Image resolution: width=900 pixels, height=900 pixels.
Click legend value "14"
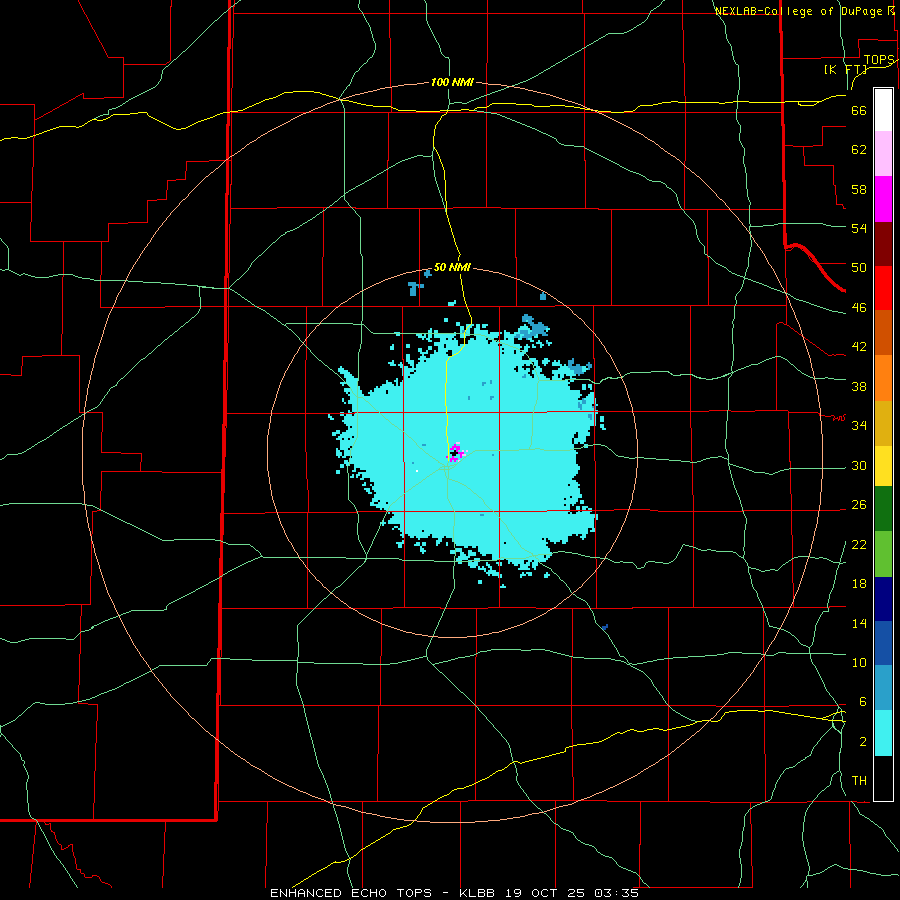pyautogui.click(x=859, y=623)
